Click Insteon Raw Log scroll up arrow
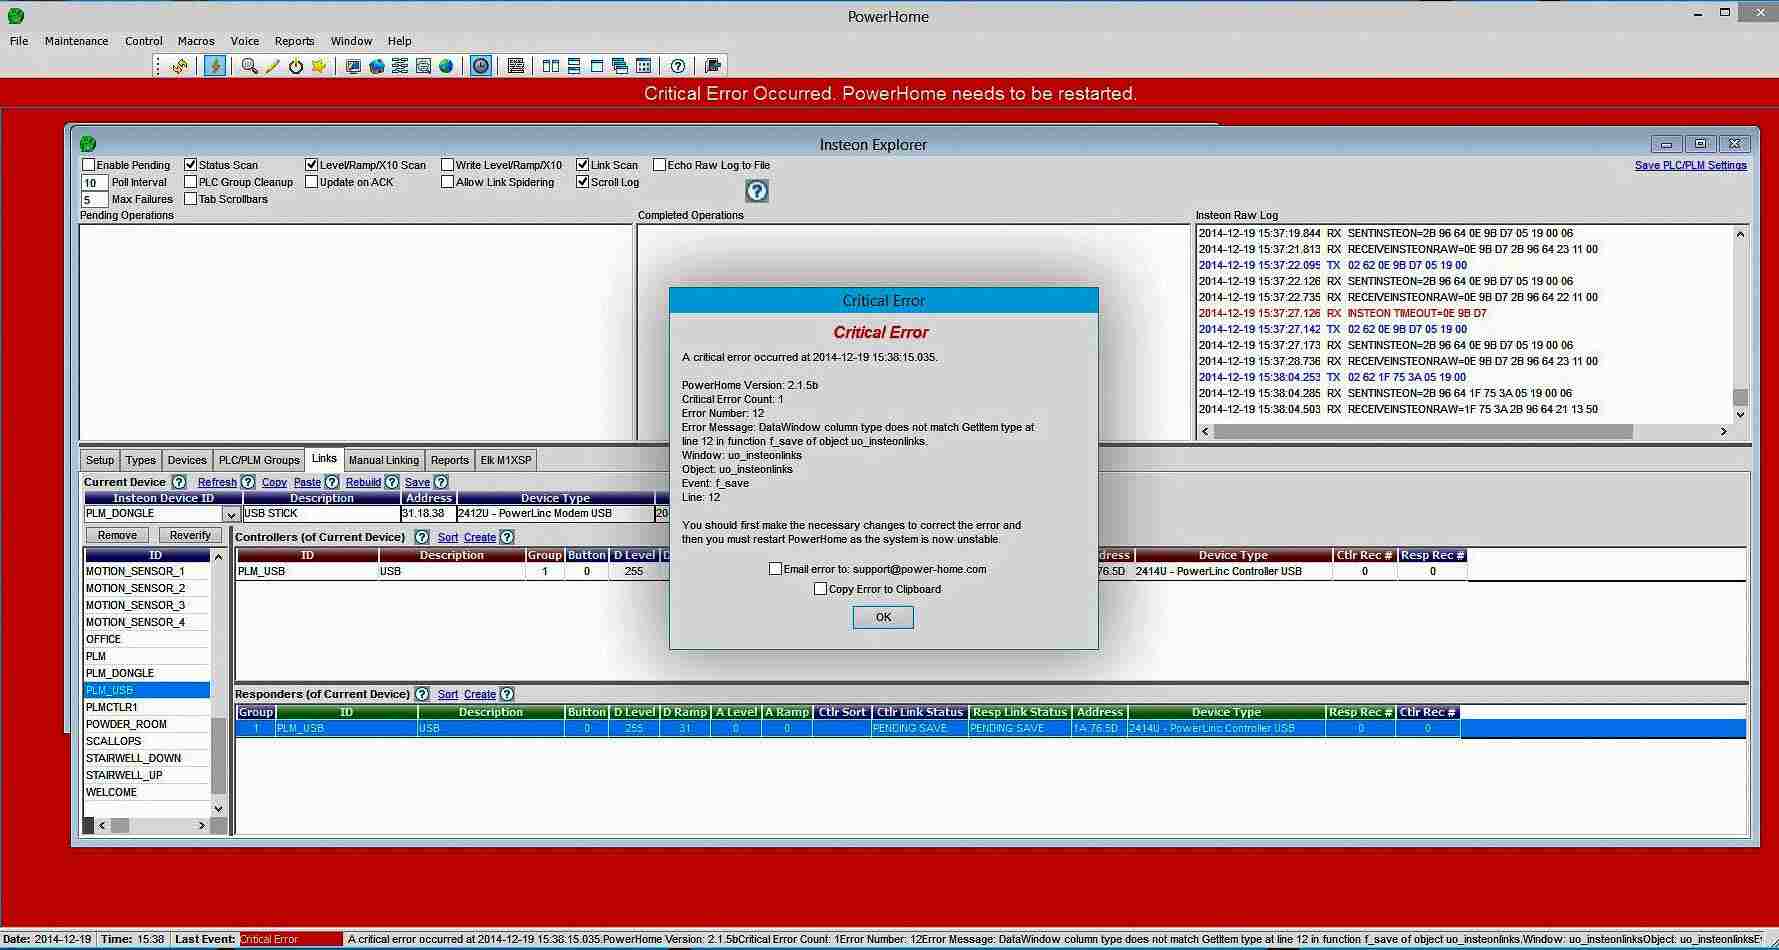The image size is (1779, 950). (1740, 234)
